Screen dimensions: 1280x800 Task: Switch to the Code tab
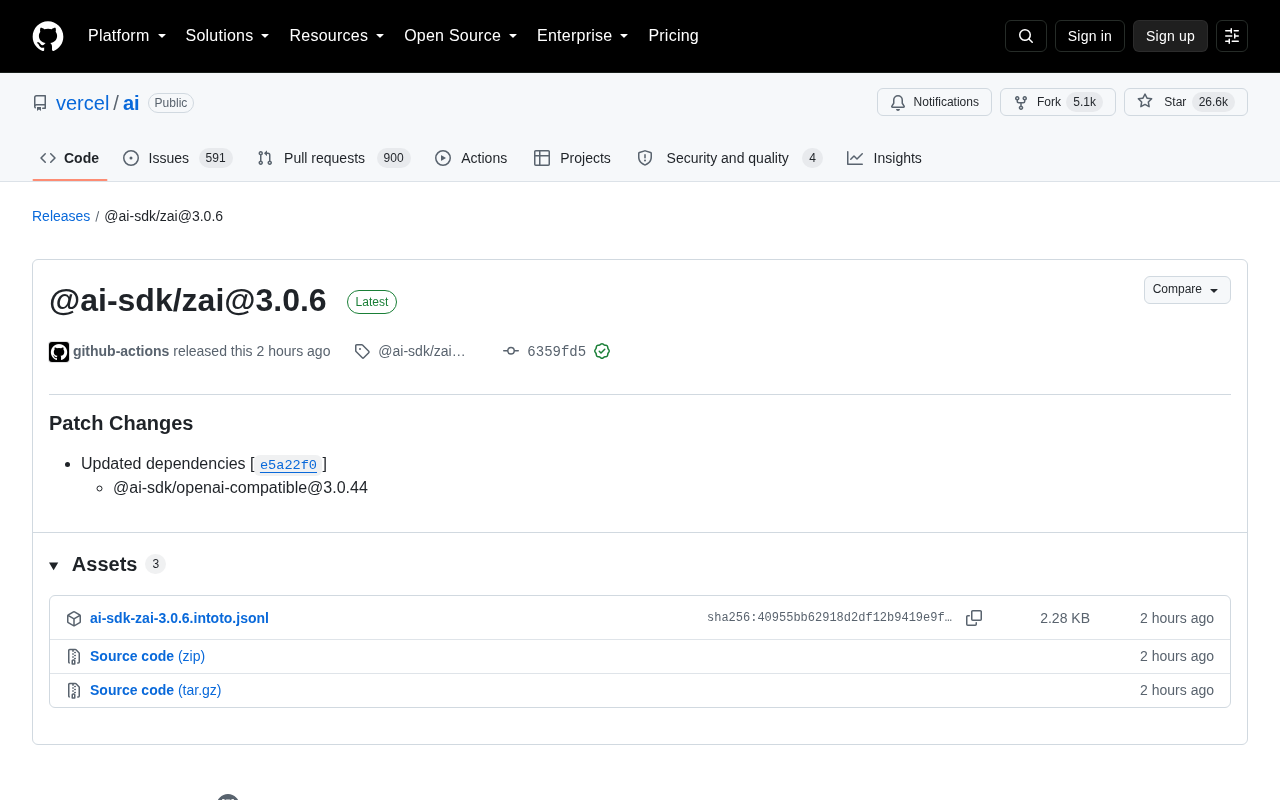pos(70,158)
